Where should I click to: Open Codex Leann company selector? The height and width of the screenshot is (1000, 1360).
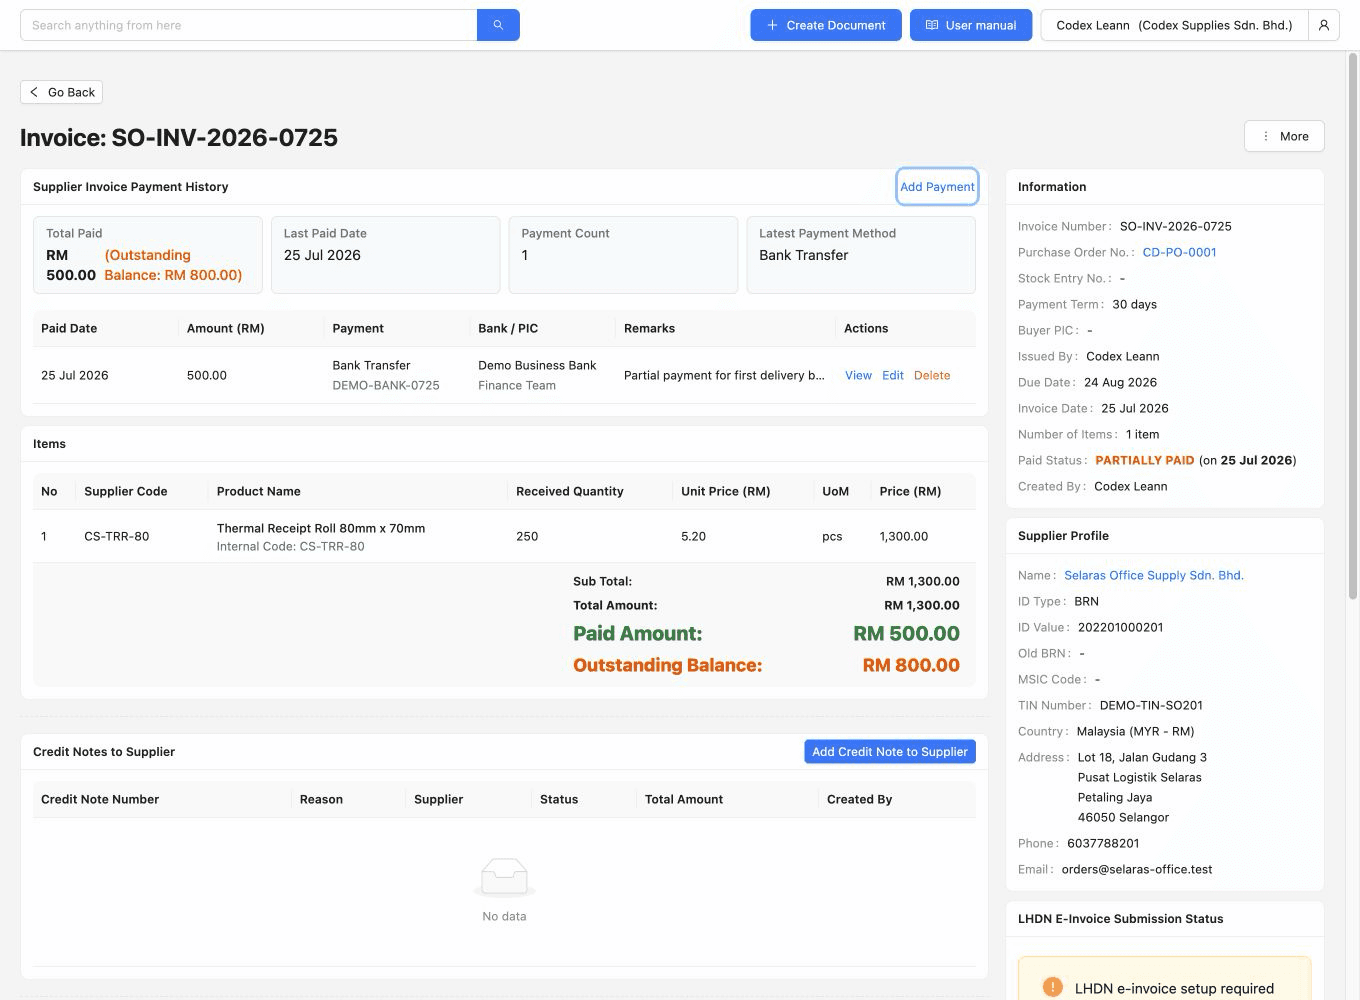(x=1174, y=25)
